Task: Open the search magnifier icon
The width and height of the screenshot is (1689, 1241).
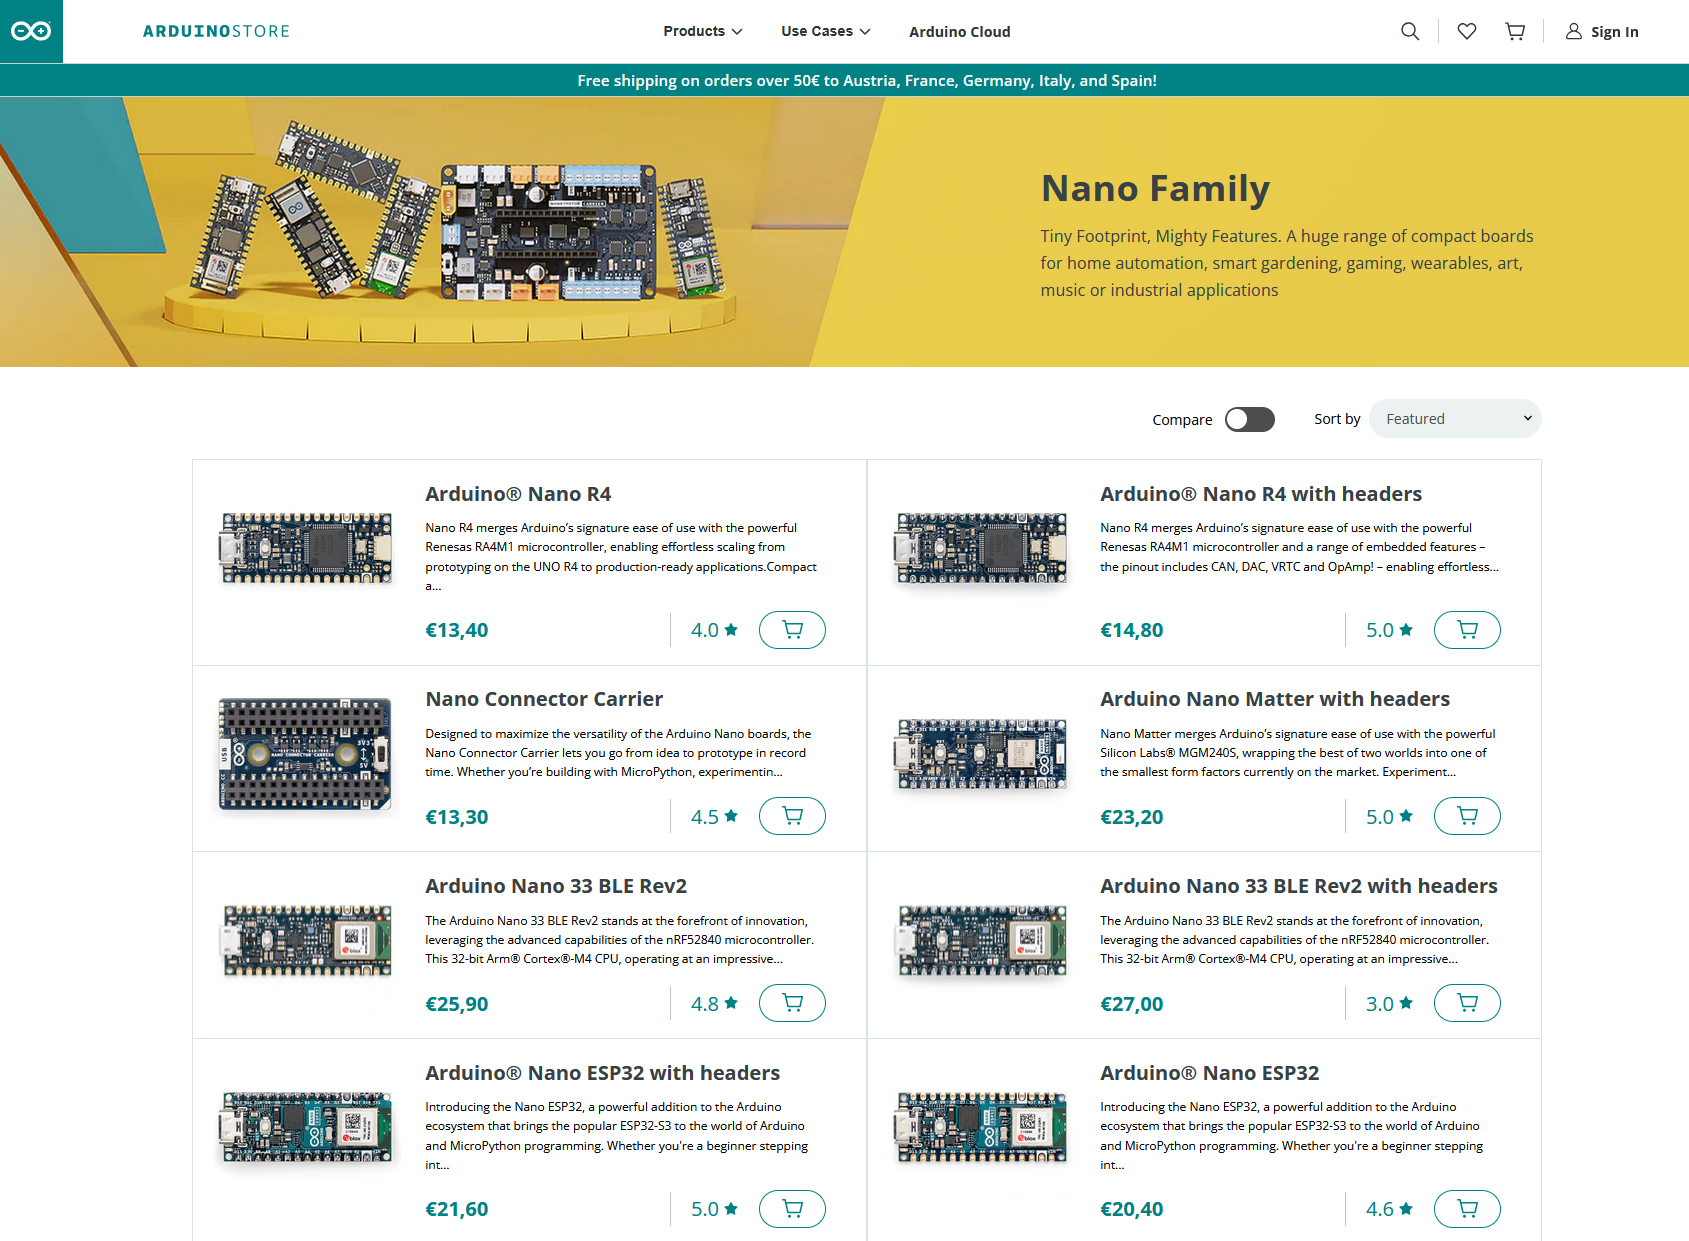Action: point(1410,31)
